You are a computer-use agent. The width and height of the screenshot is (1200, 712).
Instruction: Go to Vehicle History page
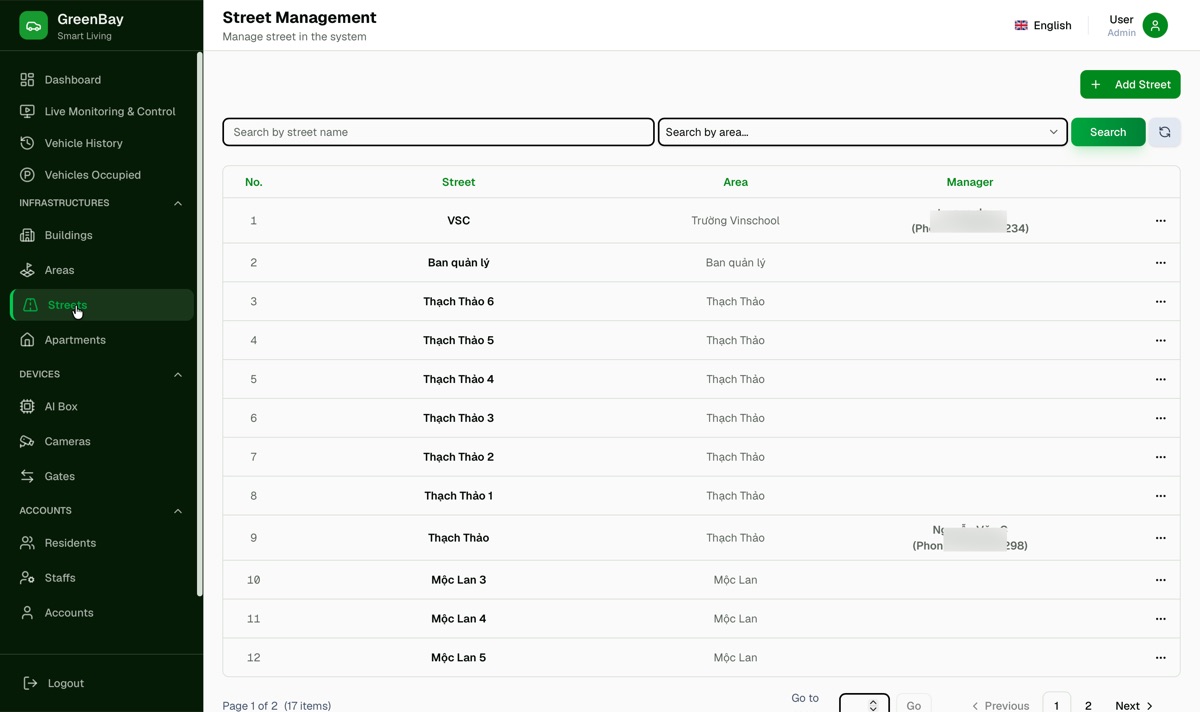[x=100, y=143]
